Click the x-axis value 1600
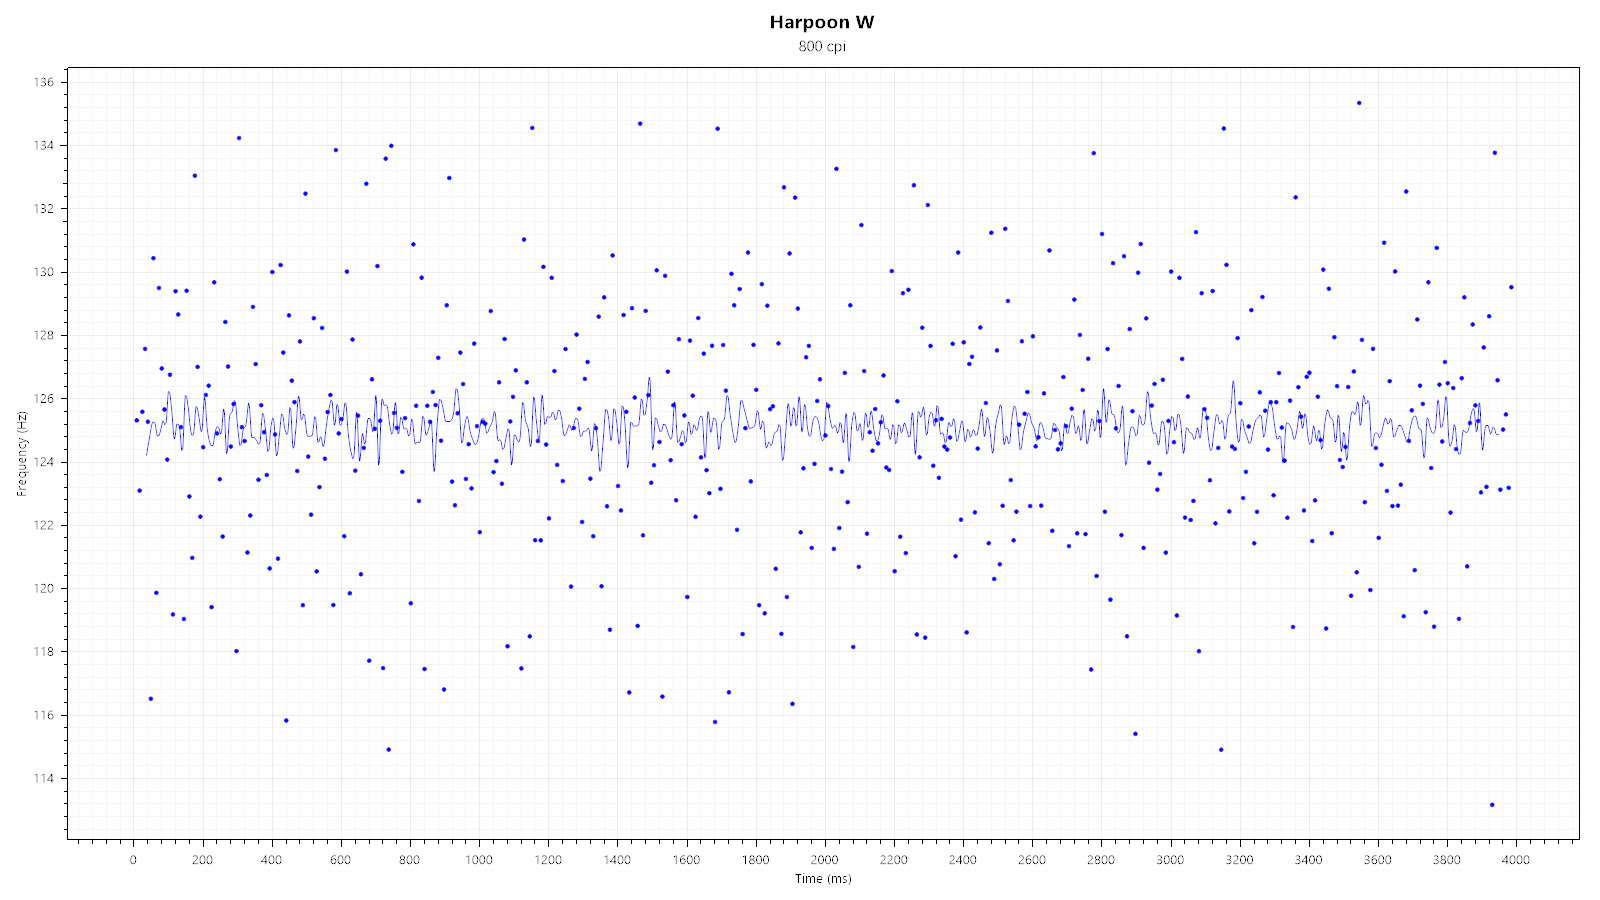The width and height of the screenshot is (1600, 900). [x=686, y=859]
